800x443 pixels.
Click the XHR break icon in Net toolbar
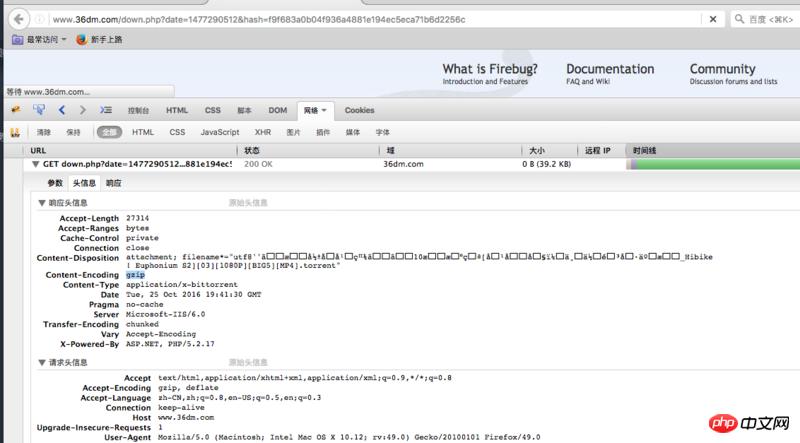coord(15,133)
